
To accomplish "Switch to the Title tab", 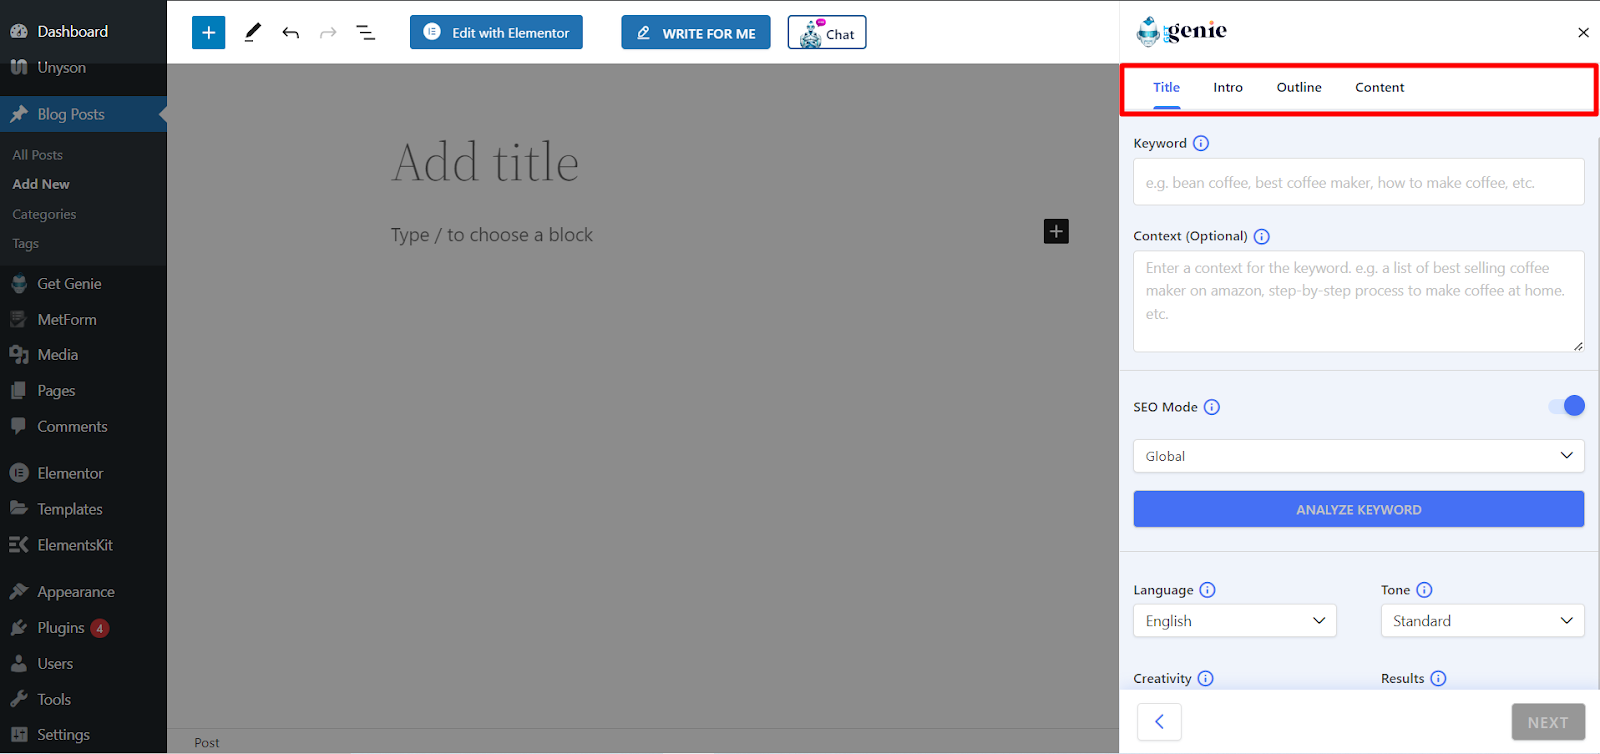I will click(1166, 87).
